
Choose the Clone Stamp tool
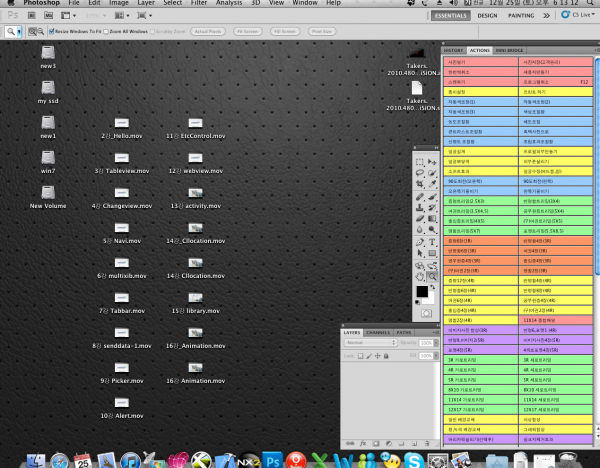click(420, 208)
